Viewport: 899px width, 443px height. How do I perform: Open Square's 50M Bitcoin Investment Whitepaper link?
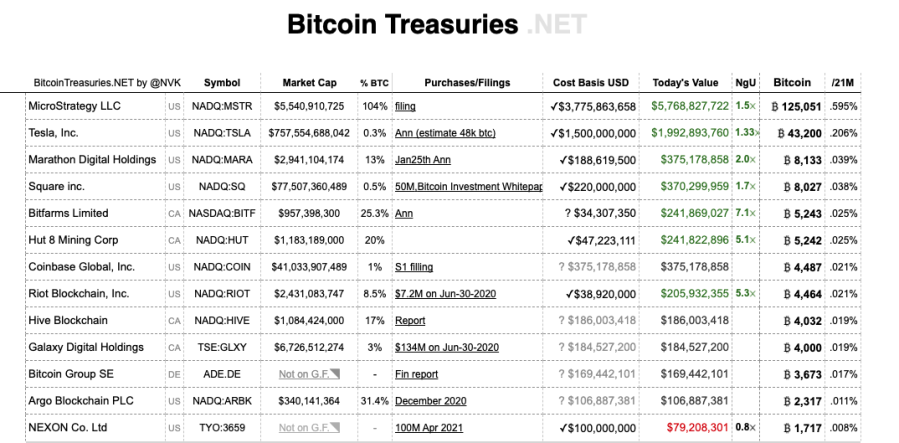pos(468,186)
